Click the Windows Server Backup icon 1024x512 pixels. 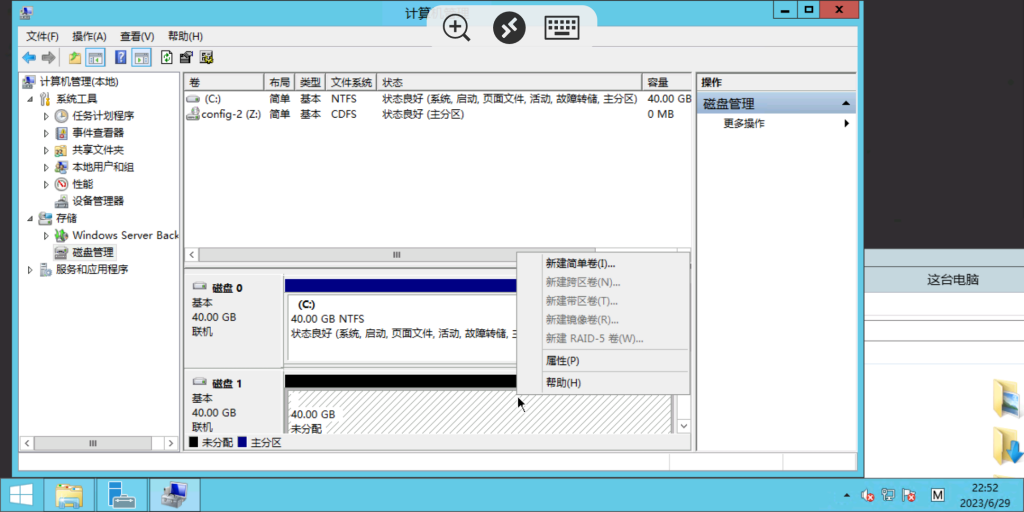pyautogui.click(x=61, y=235)
